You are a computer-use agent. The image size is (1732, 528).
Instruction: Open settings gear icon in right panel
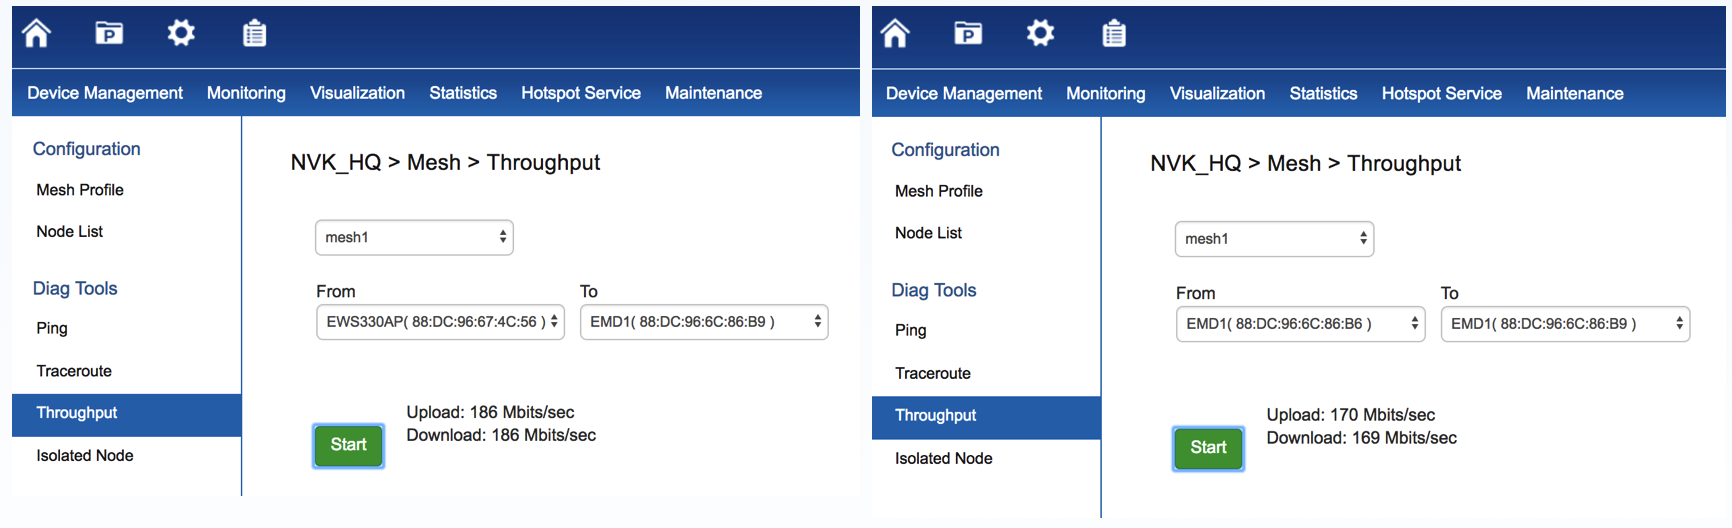click(x=1040, y=34)
